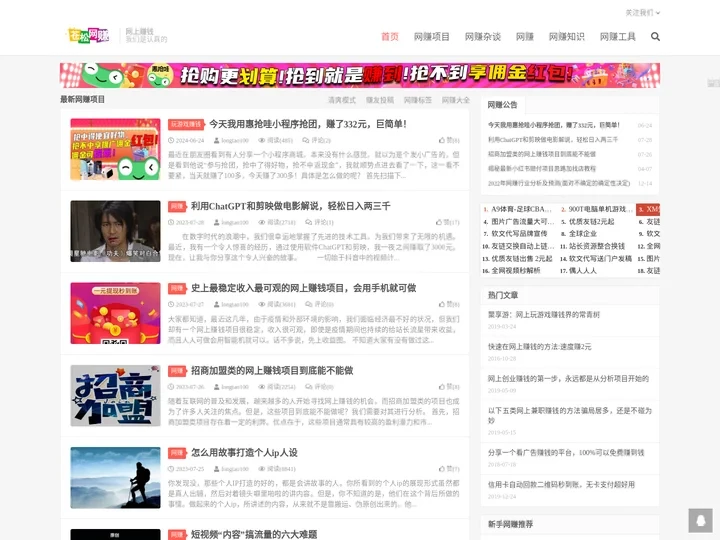Screen dimensions: 720x540
Task: Open hot article 信用卡自动回款二维码秒到账
Action: (x=561, y=484)
